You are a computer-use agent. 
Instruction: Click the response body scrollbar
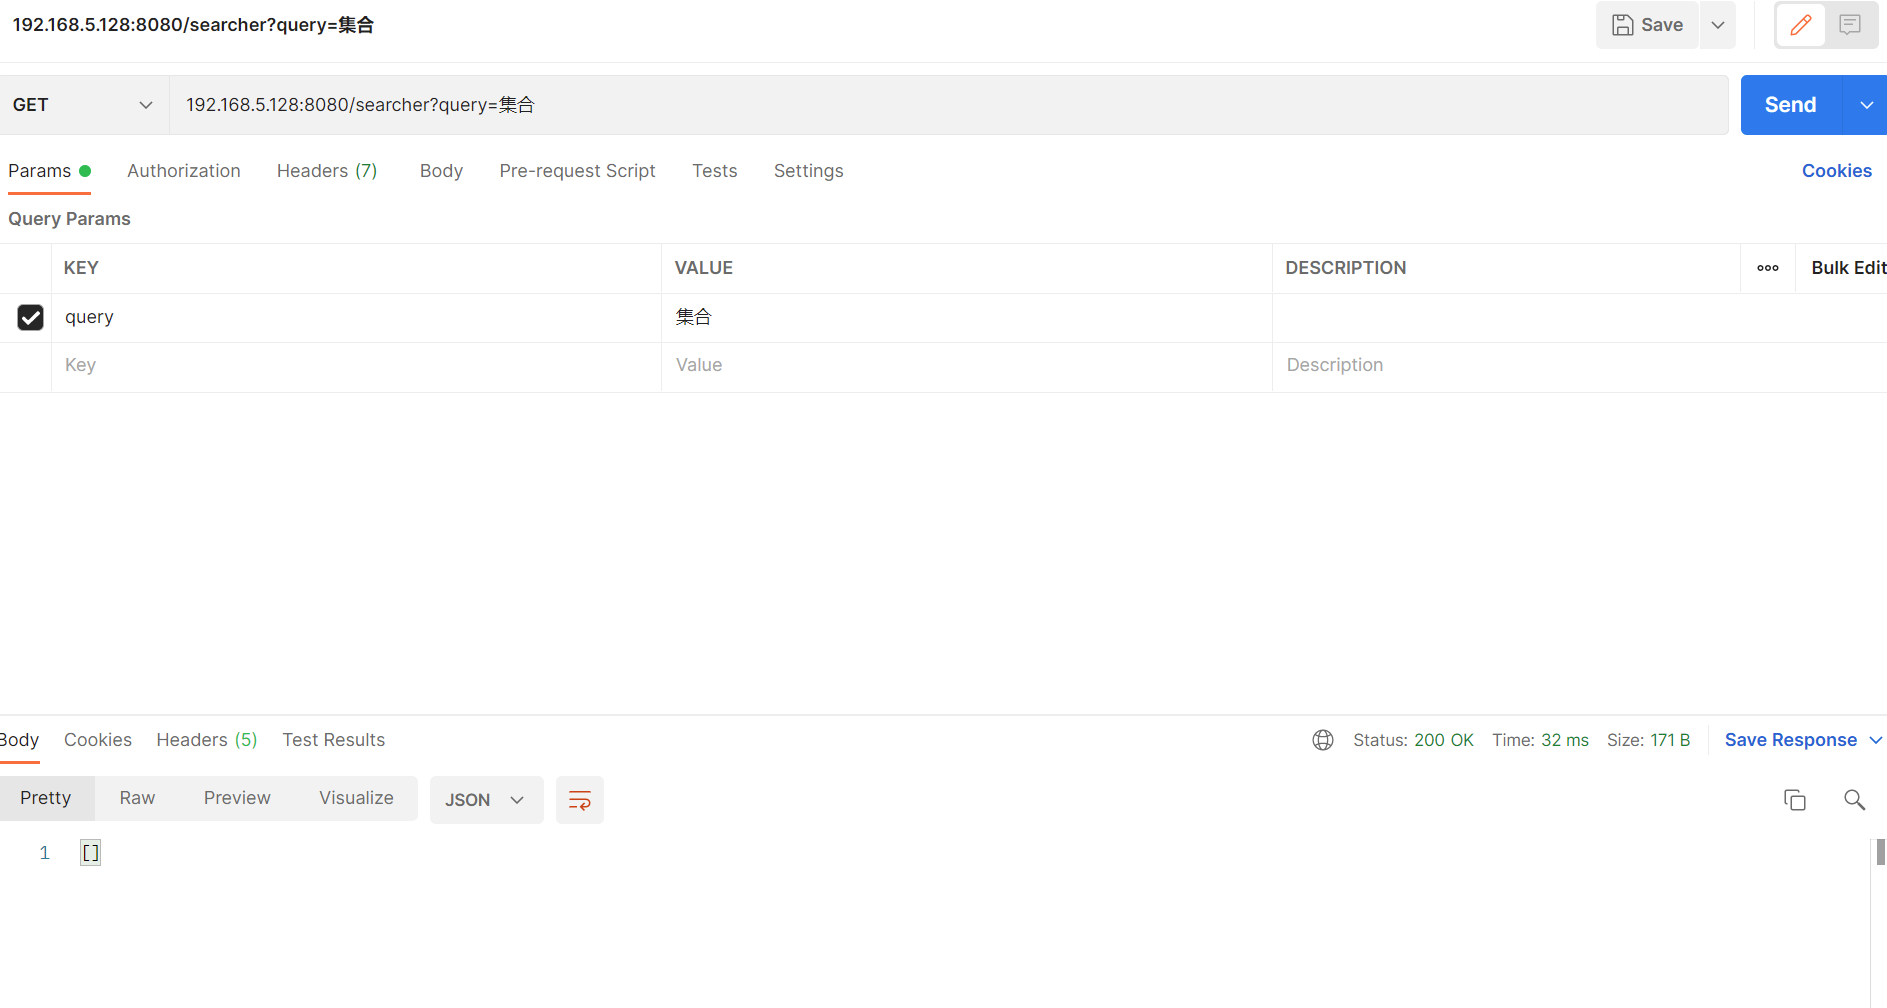(x=1880, y=852)
